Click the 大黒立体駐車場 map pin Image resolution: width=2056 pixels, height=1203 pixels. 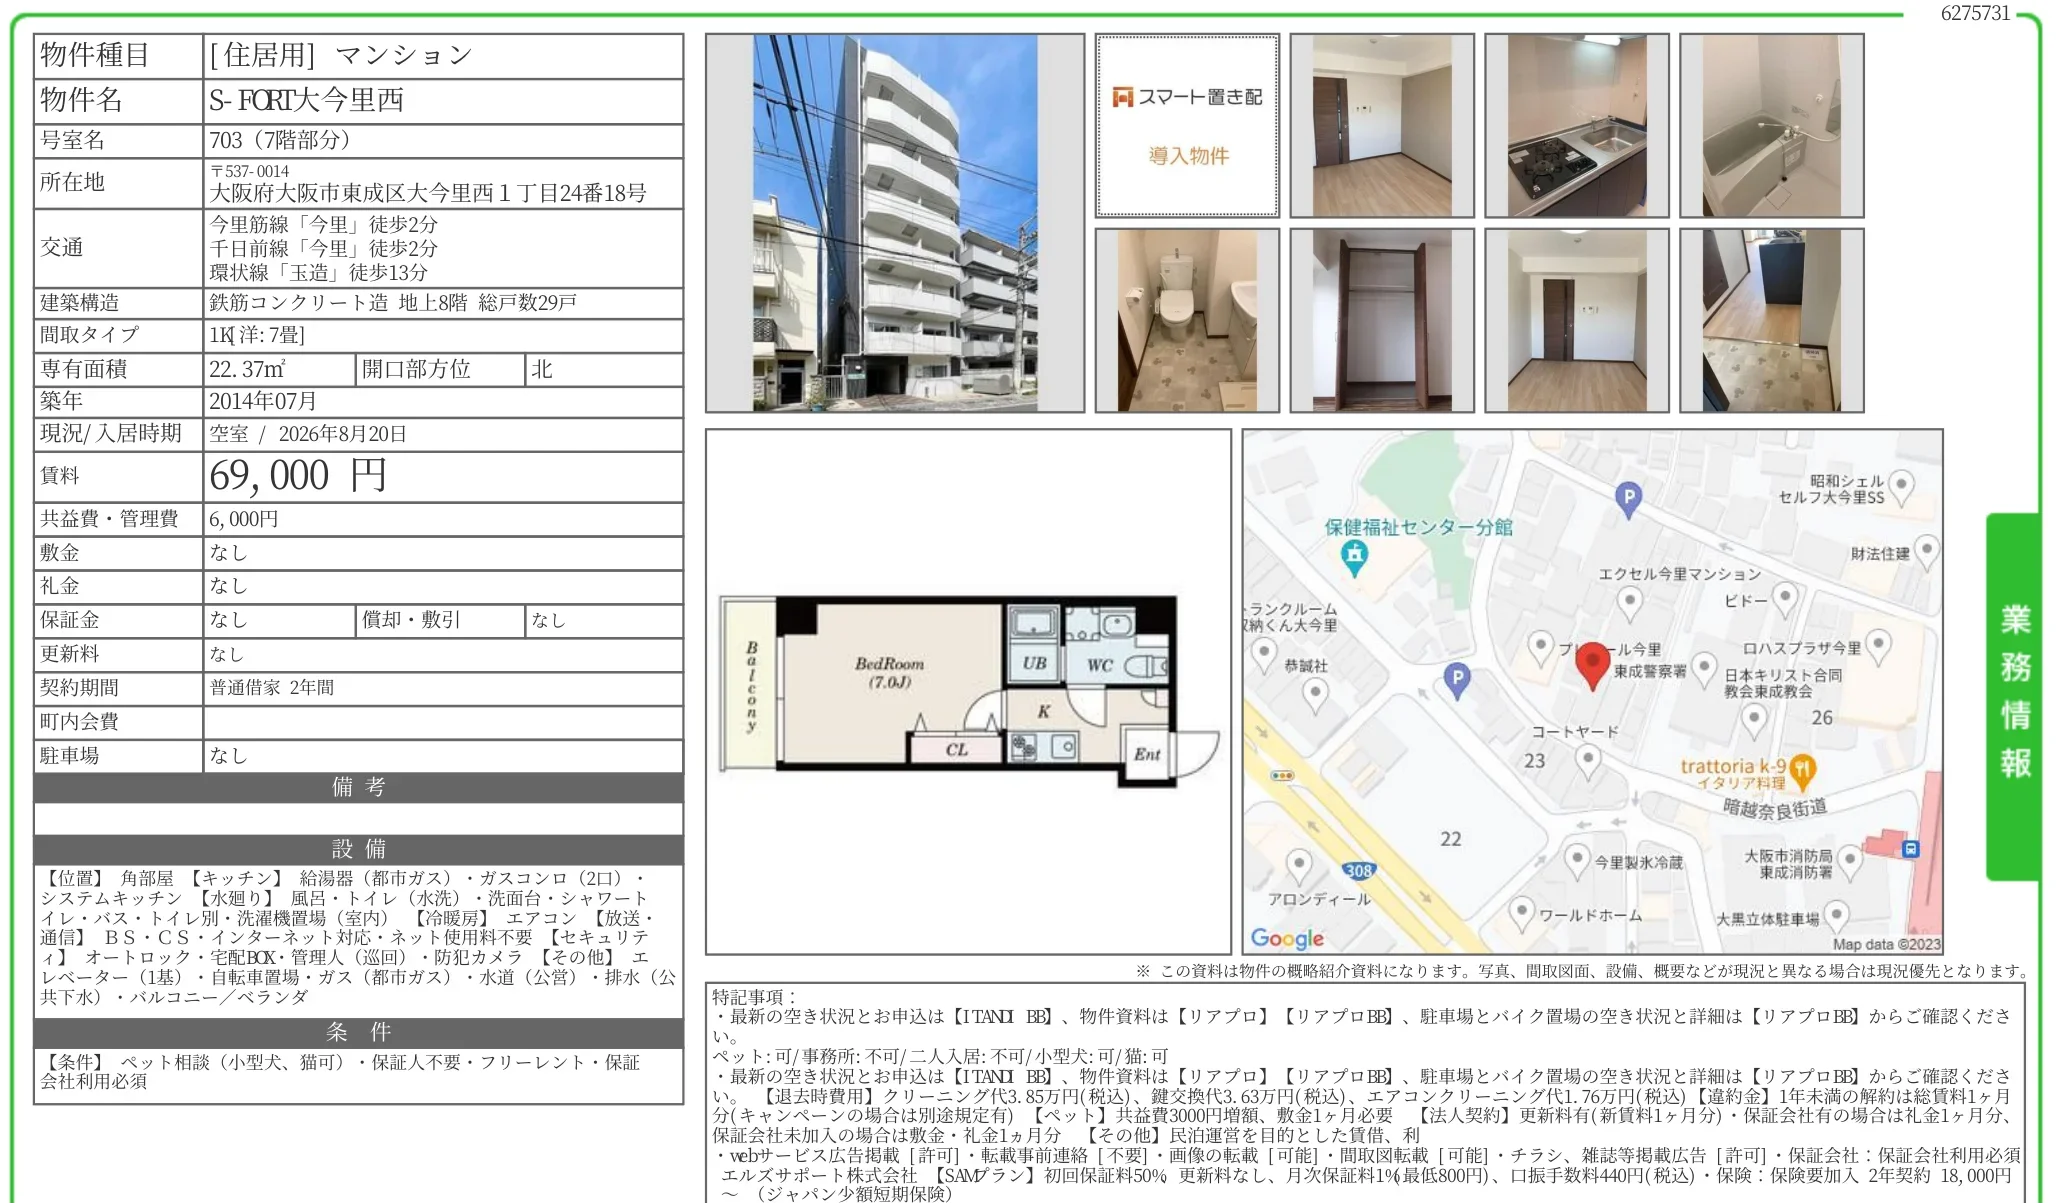pyautogui.click(x=1836, y=917)
